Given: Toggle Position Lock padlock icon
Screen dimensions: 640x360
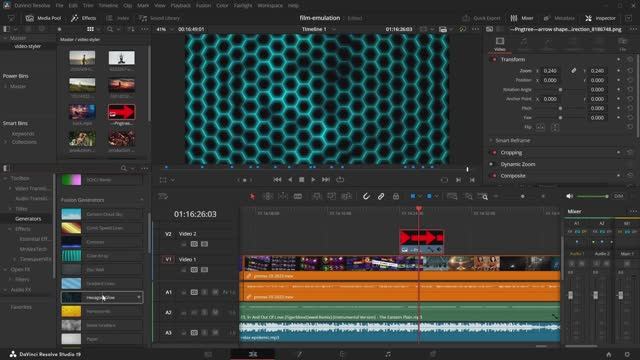Looking at the screenshot, I should tap(396, 196).
